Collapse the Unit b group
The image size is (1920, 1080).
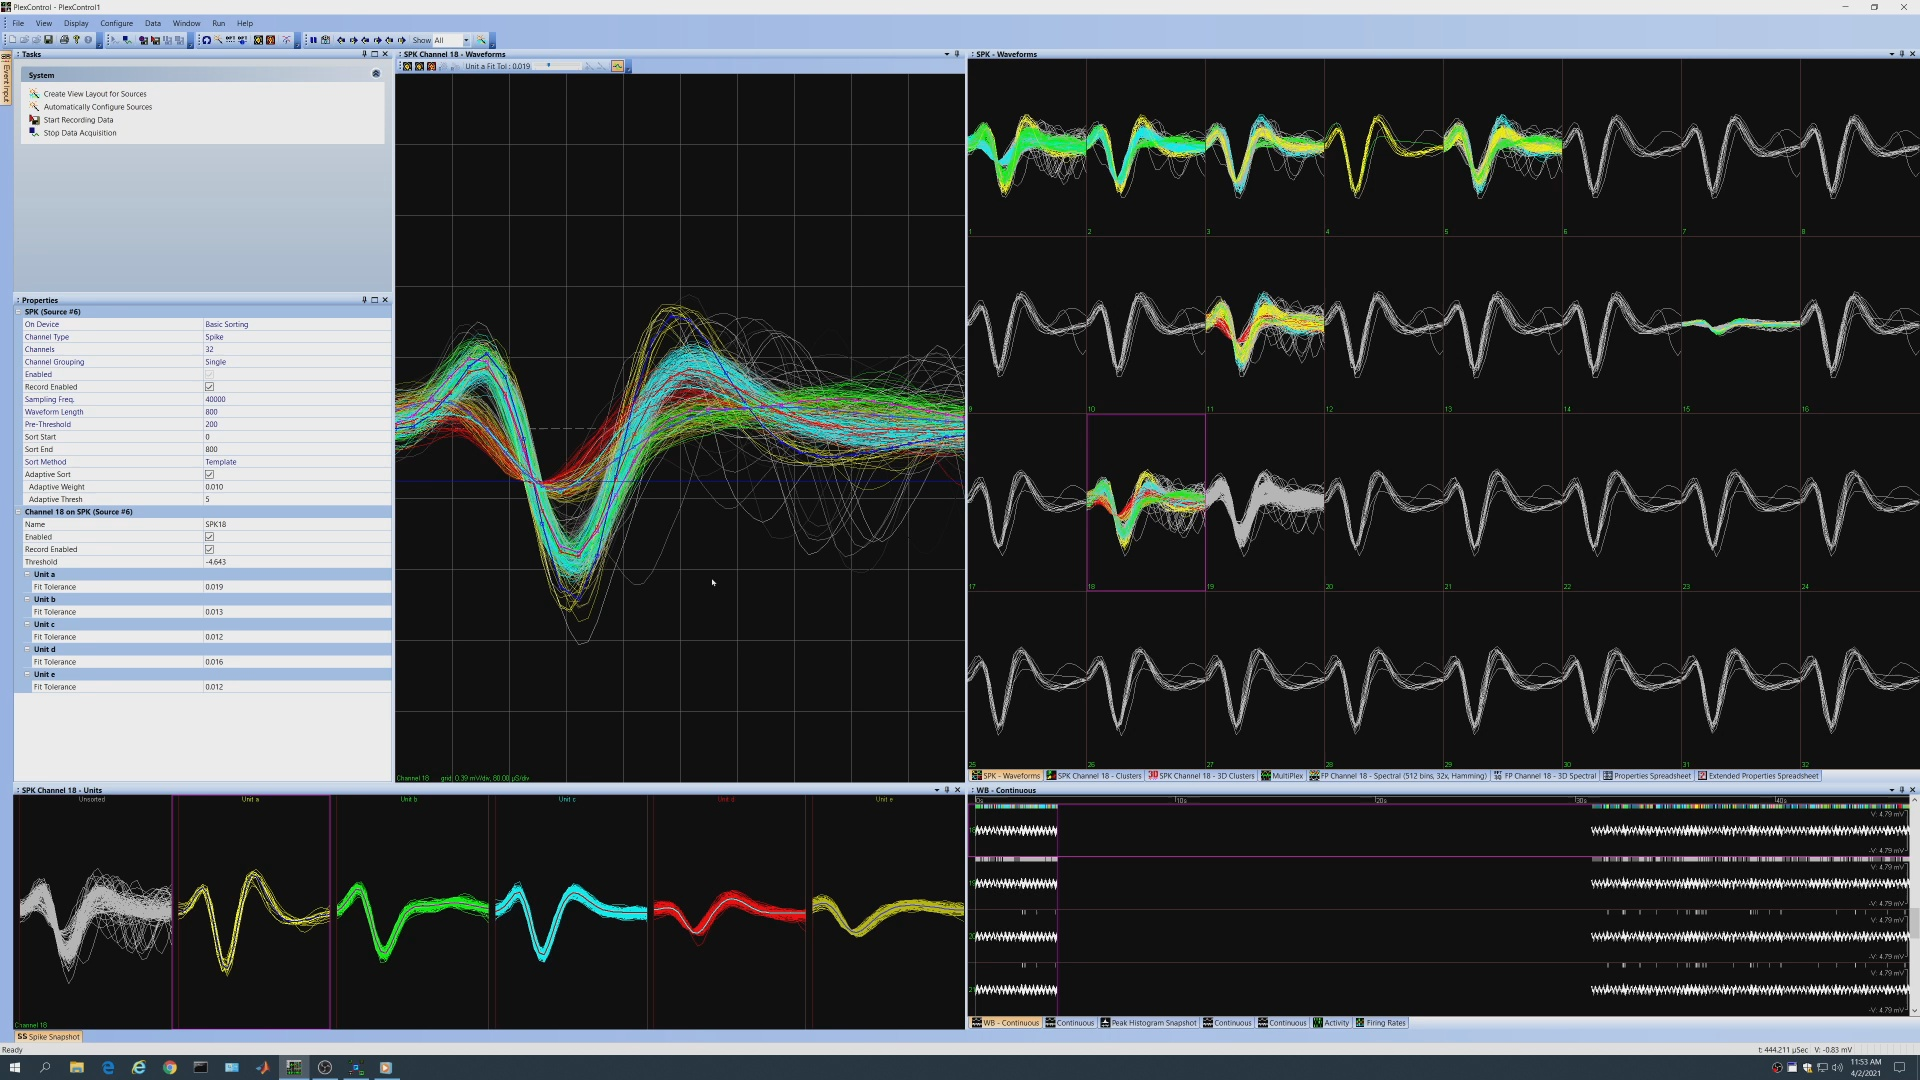tap(27, 599)
